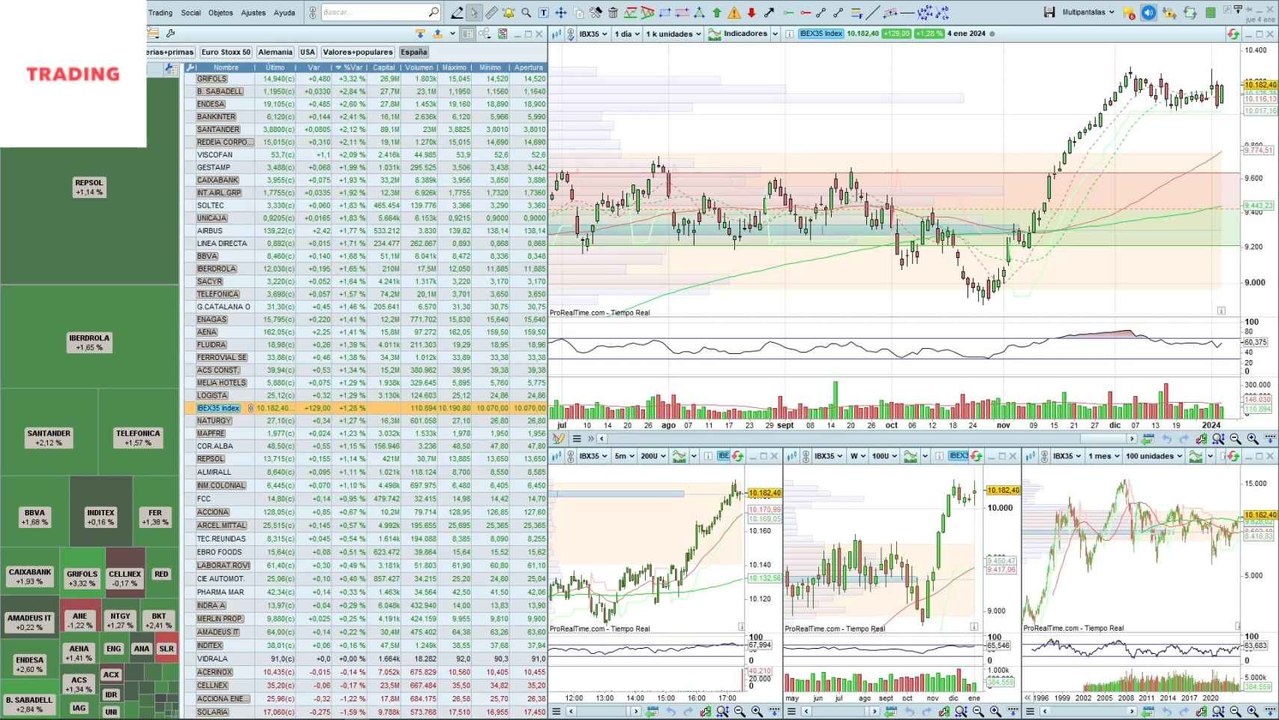The height and width of the screenshot is (720, 1279).
Task: Select the zoom magnifier tool in top toolbar
Action: tap(526, 12)
